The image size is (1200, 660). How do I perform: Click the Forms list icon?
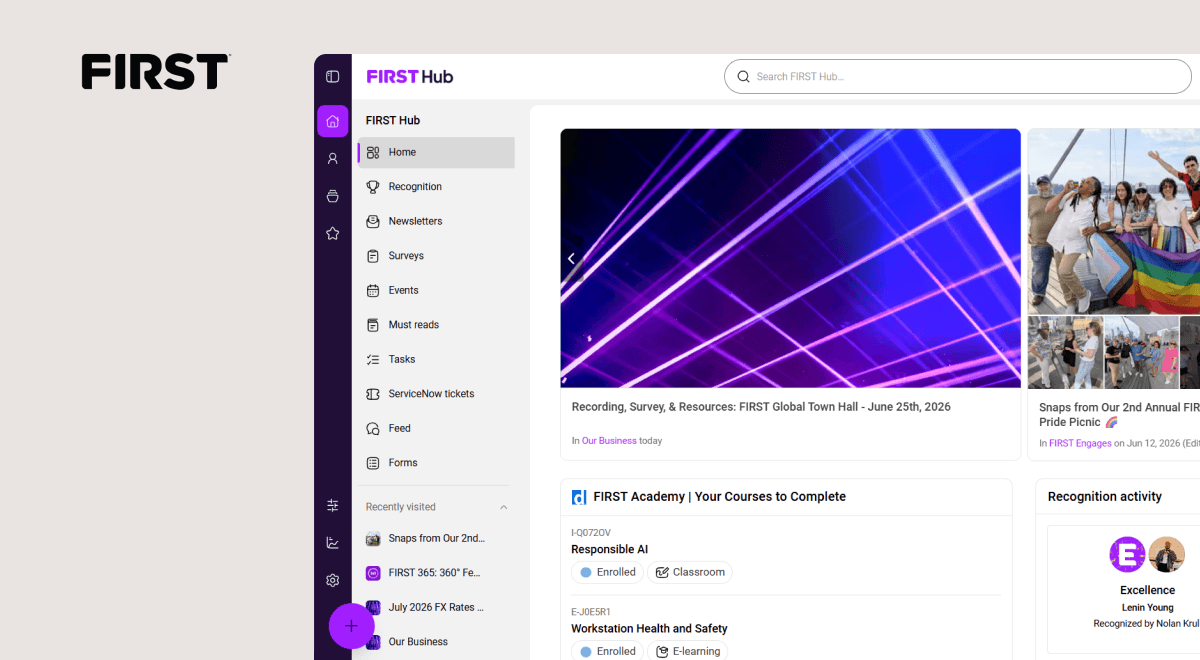click(373, 463)
